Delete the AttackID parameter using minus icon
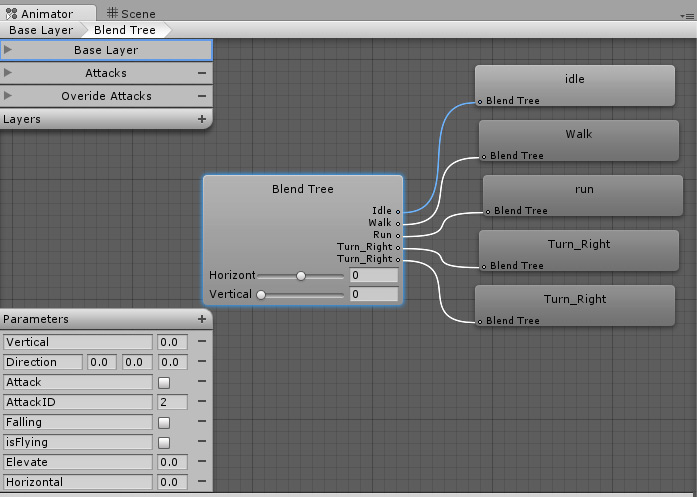The height and width of the screenshot is (497, 697). tap(202, 402)
